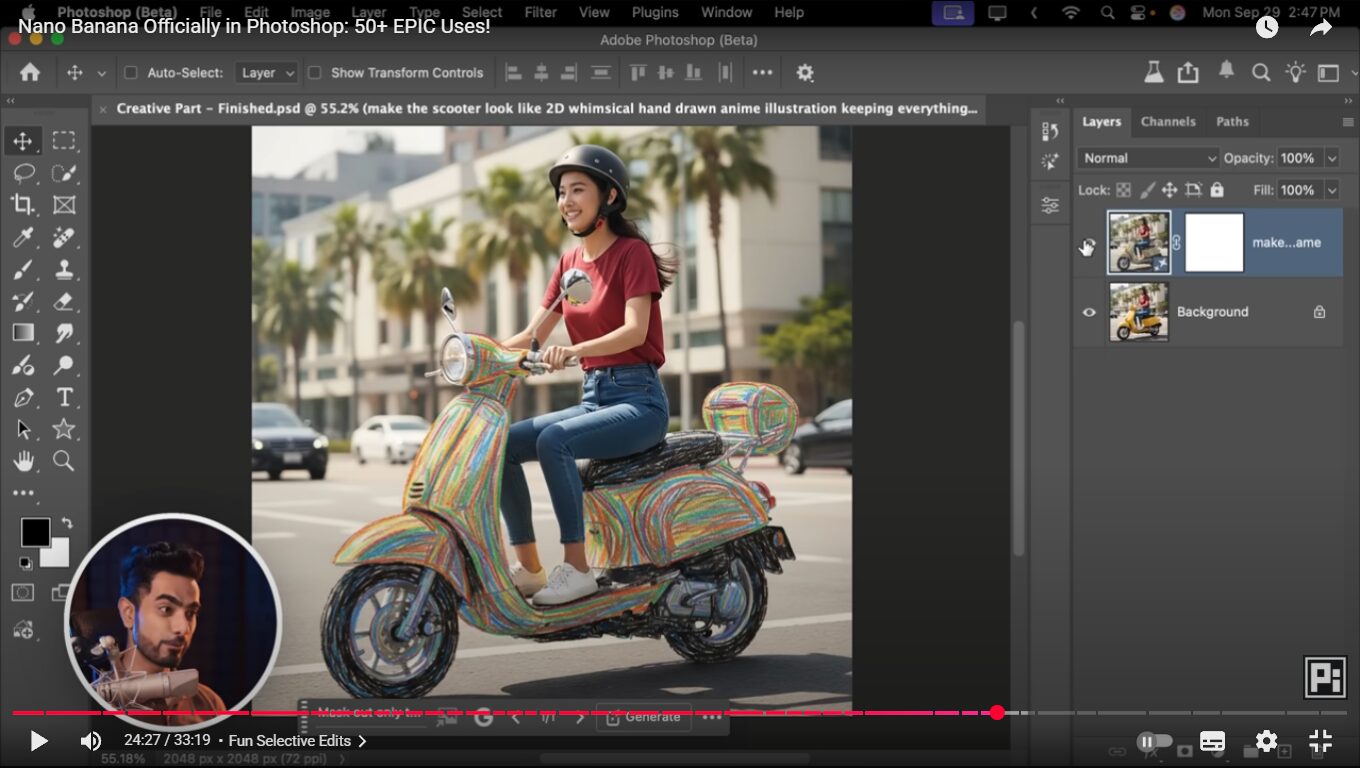Select the Type tool

[64, 397]
